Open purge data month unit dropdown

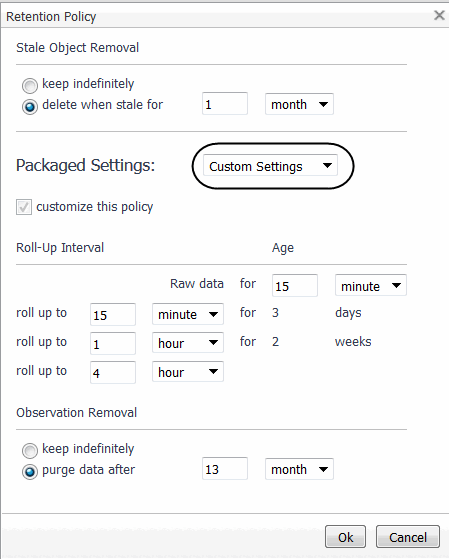(x=299, y=469)
